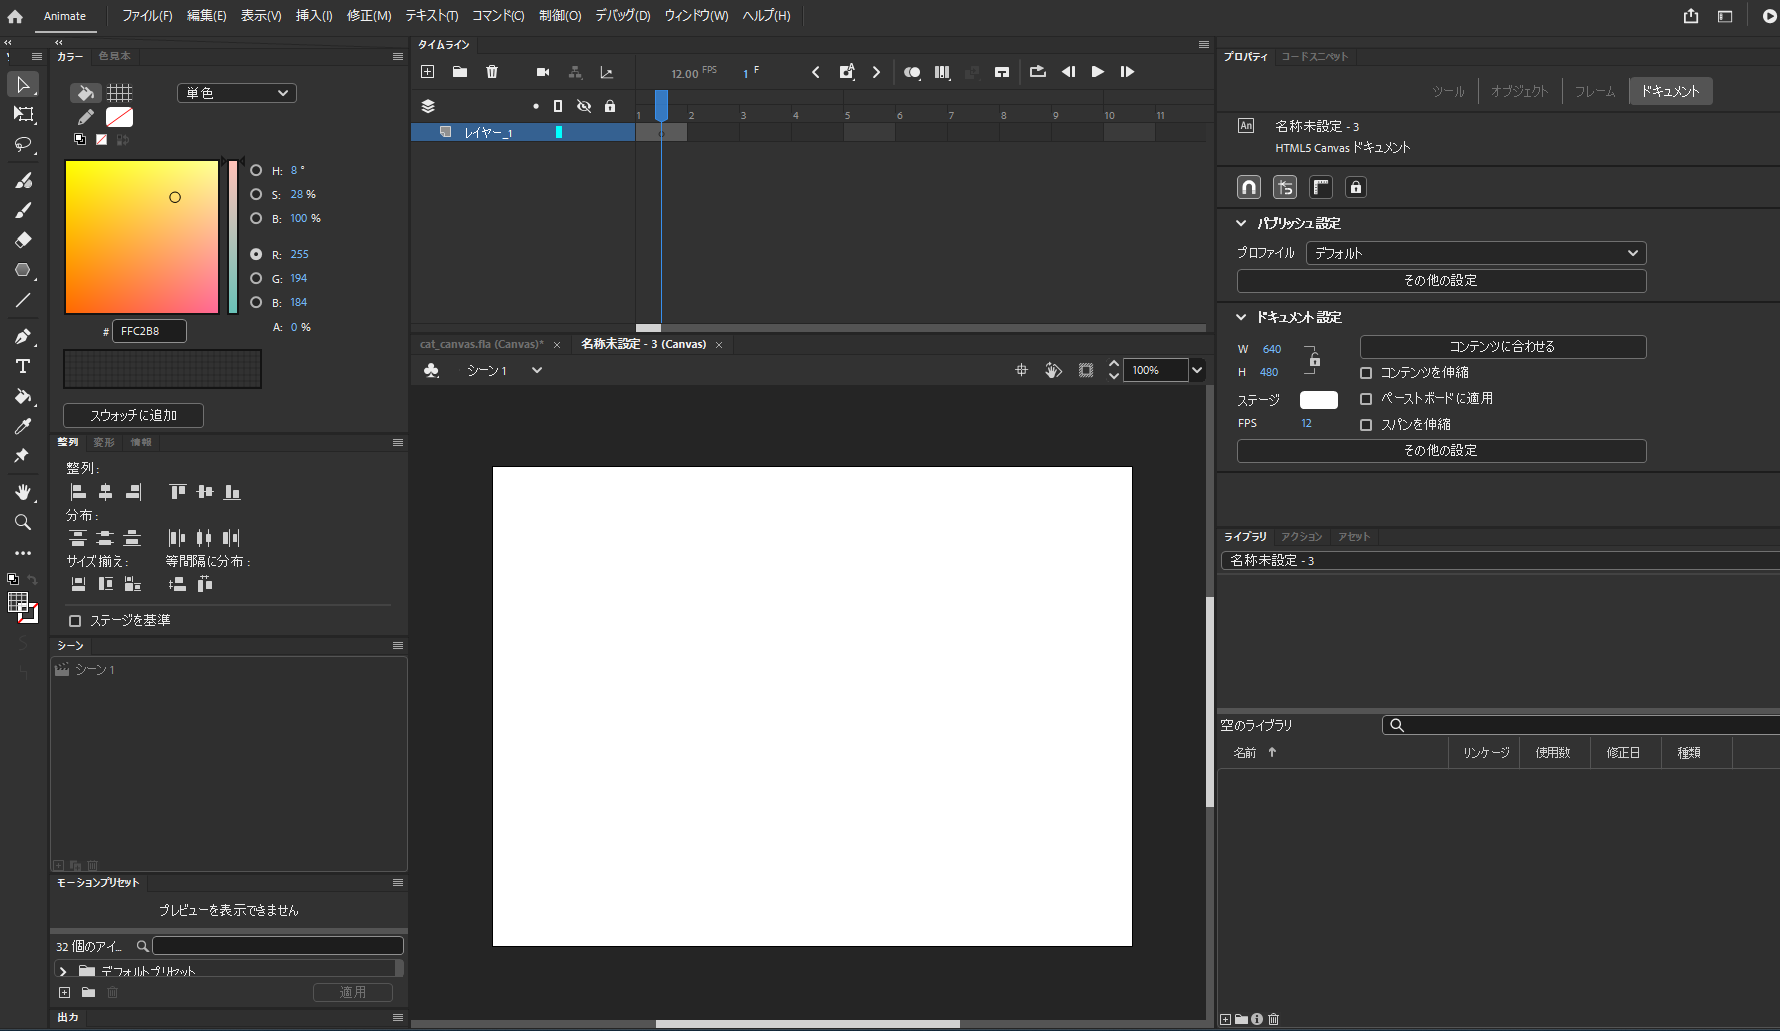Delete layer using timeline trash icon
This screenshot has width=1780, height=1031.
tap(492, 72)
